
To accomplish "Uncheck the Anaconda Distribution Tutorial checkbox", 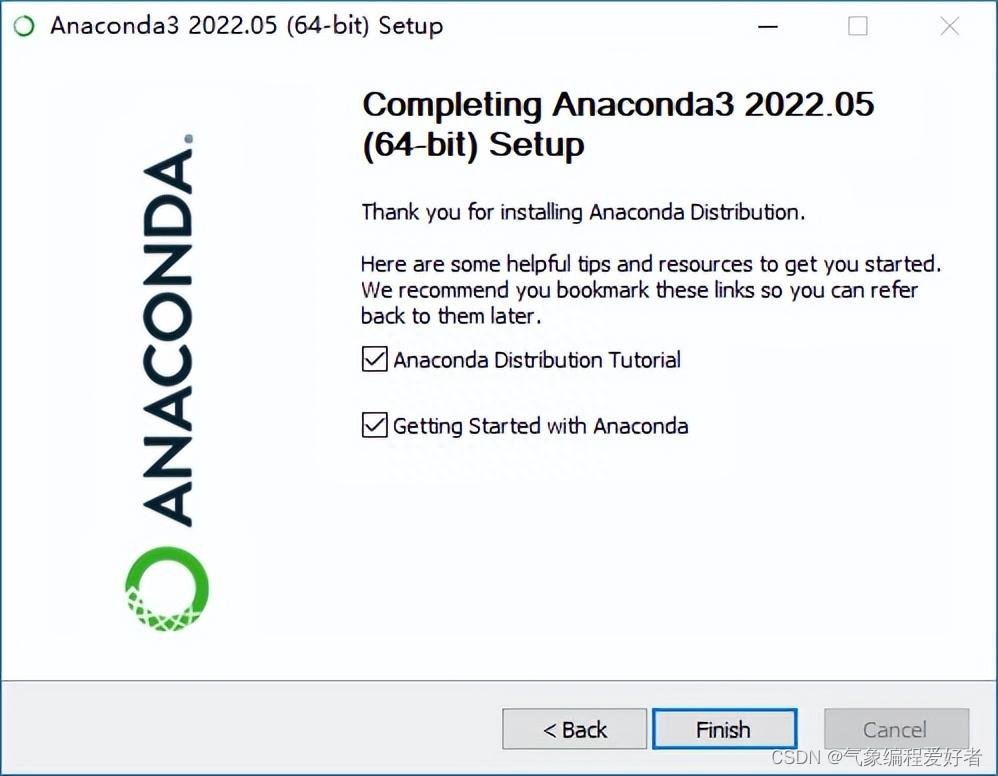I will [x=374, y=359].
